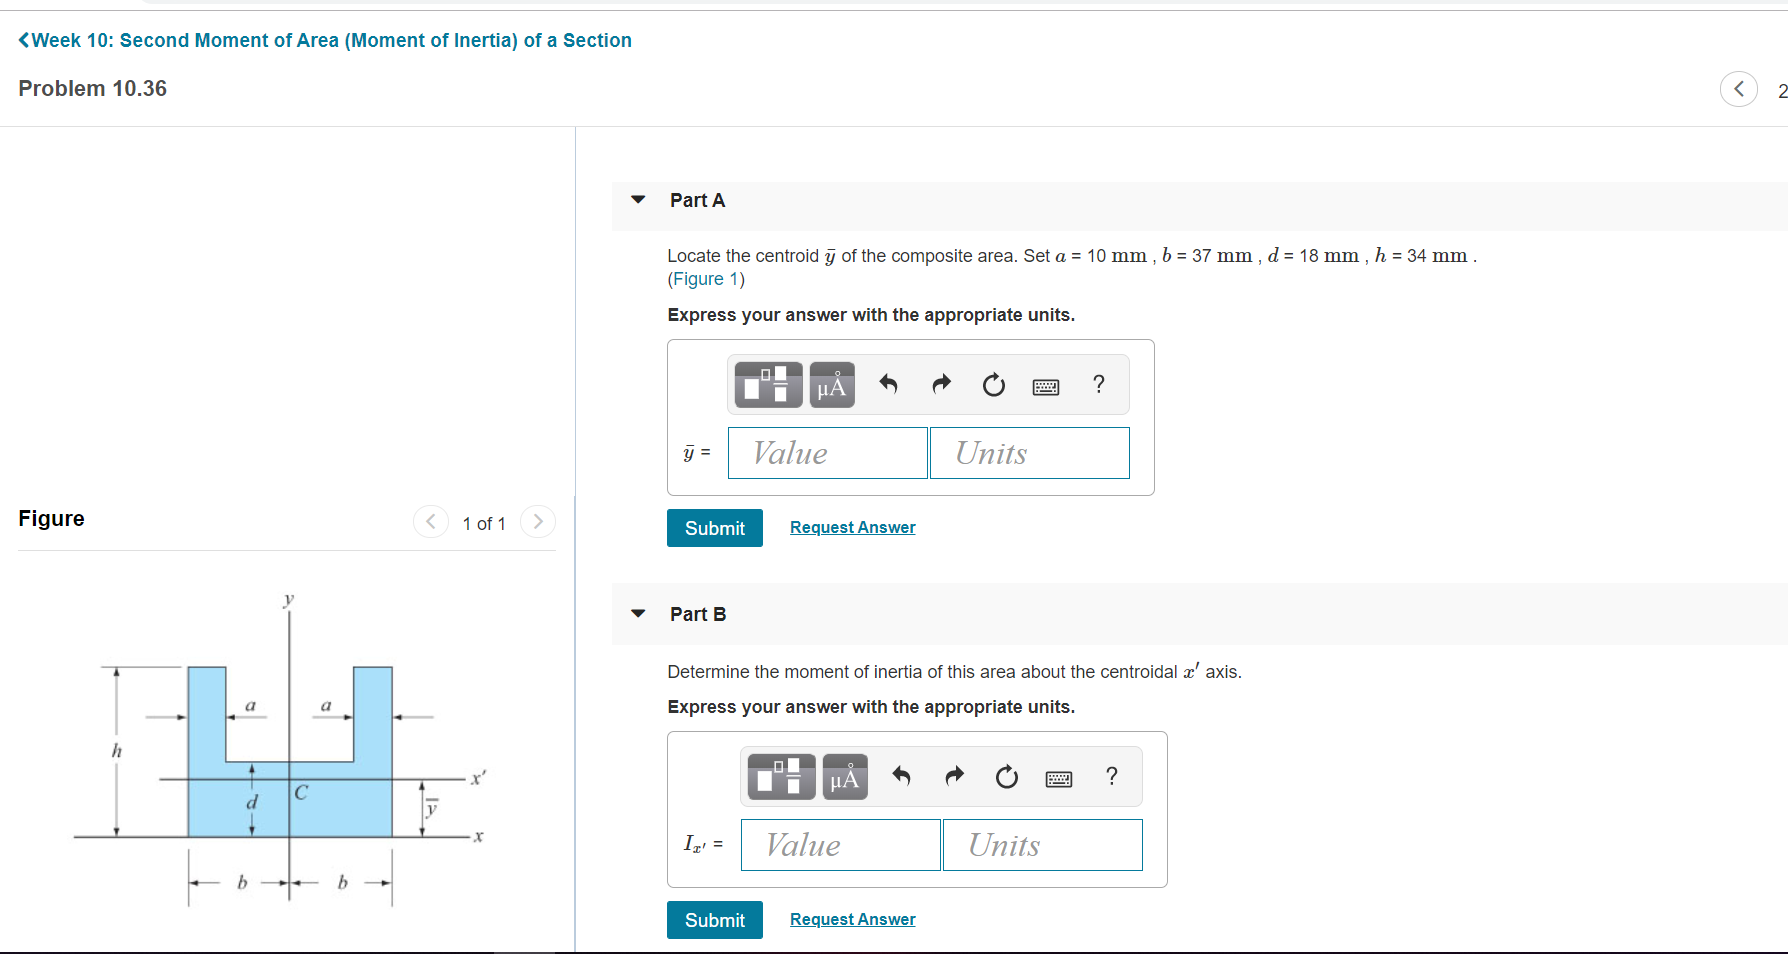The width and height of the screenshot is (1788, 954).
Task: Open the on-screen keyboard for Part B
Action: tap(1059, 777)
